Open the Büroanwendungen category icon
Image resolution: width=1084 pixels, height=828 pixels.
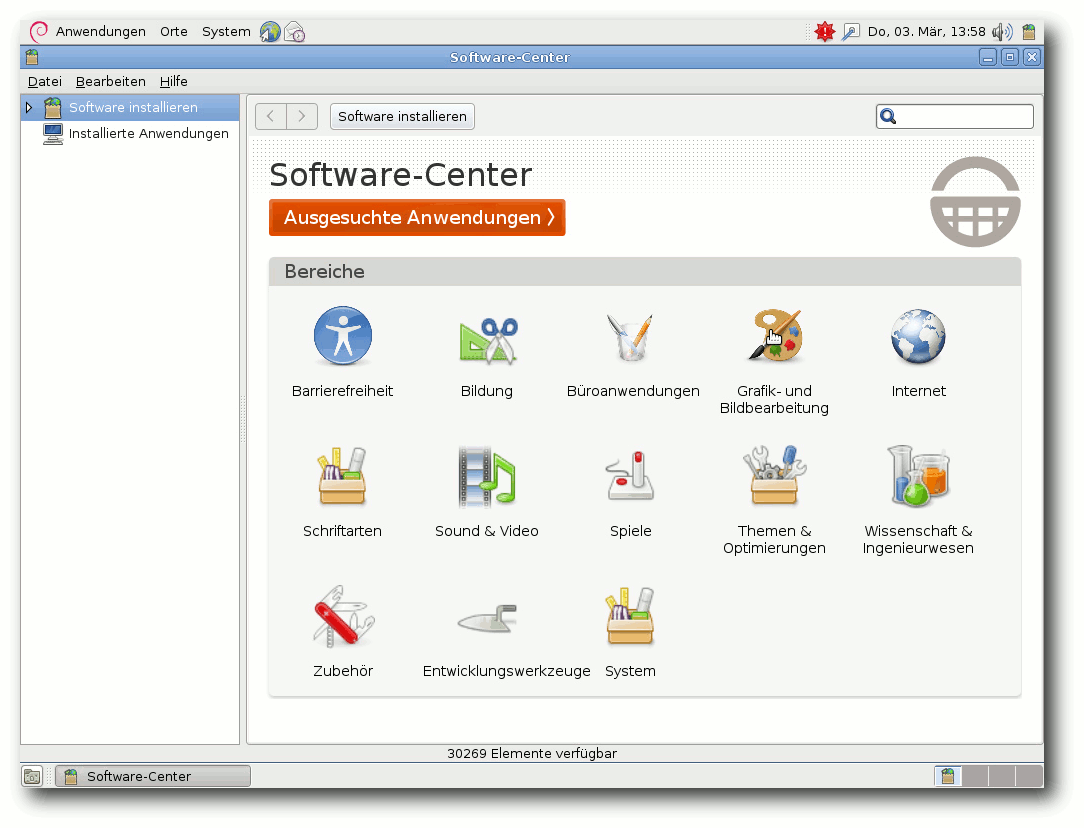(x=630, y=337)
